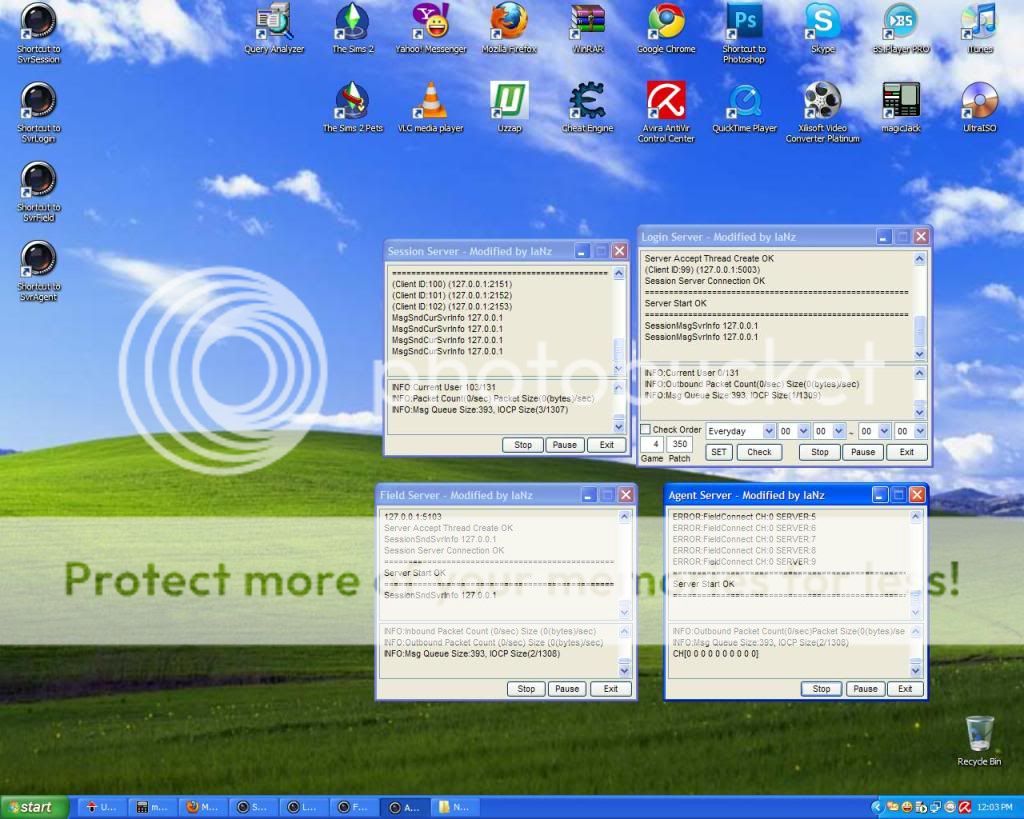Open the WinRAR desktop icon
Image resolution: width=1024 pixels, height=819 pixels.
(x=587, y=22)
